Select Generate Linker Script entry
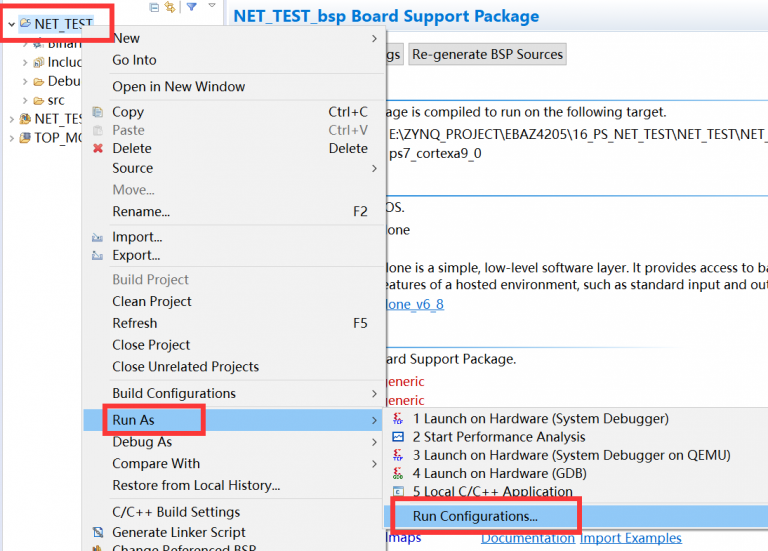Screen dimensions: 768x551 pos(178,533)
